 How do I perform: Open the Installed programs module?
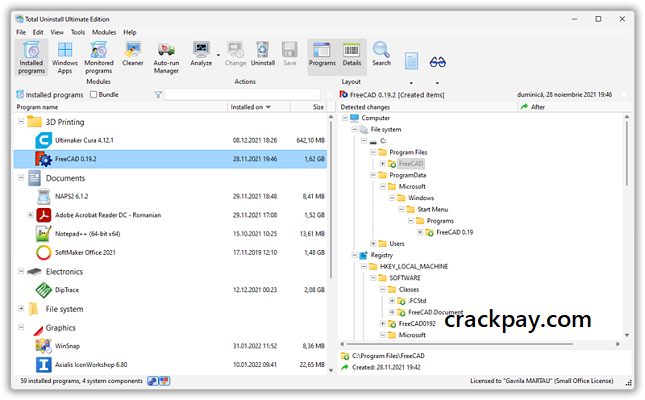coord(32,58)
